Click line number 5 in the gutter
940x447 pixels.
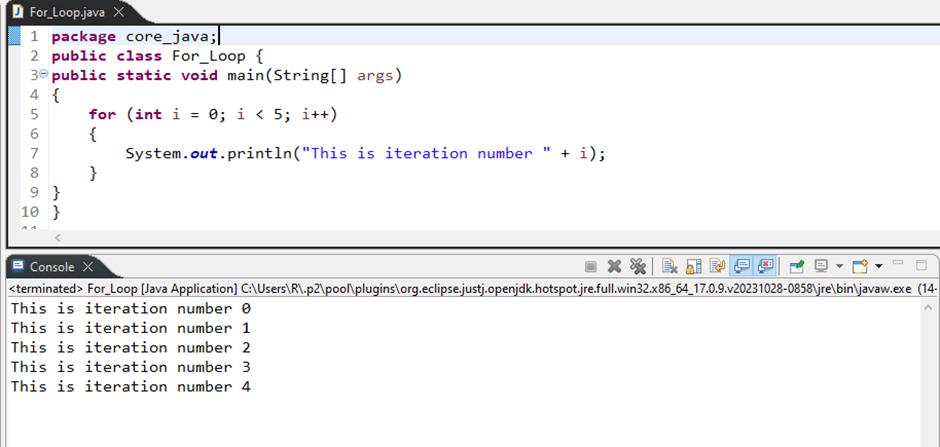pos(34,114)
